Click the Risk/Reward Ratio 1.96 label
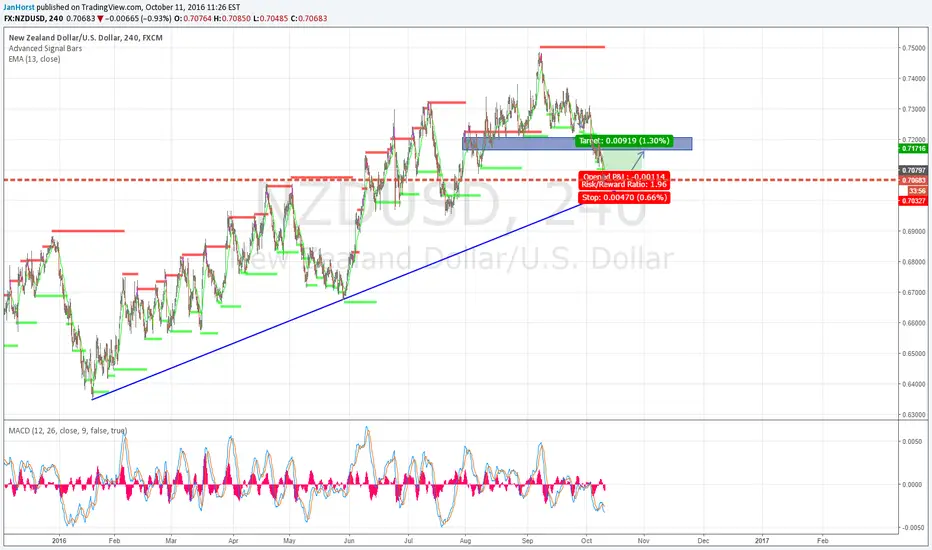This screenshot has height=550, width=932. tap(624, 184)
